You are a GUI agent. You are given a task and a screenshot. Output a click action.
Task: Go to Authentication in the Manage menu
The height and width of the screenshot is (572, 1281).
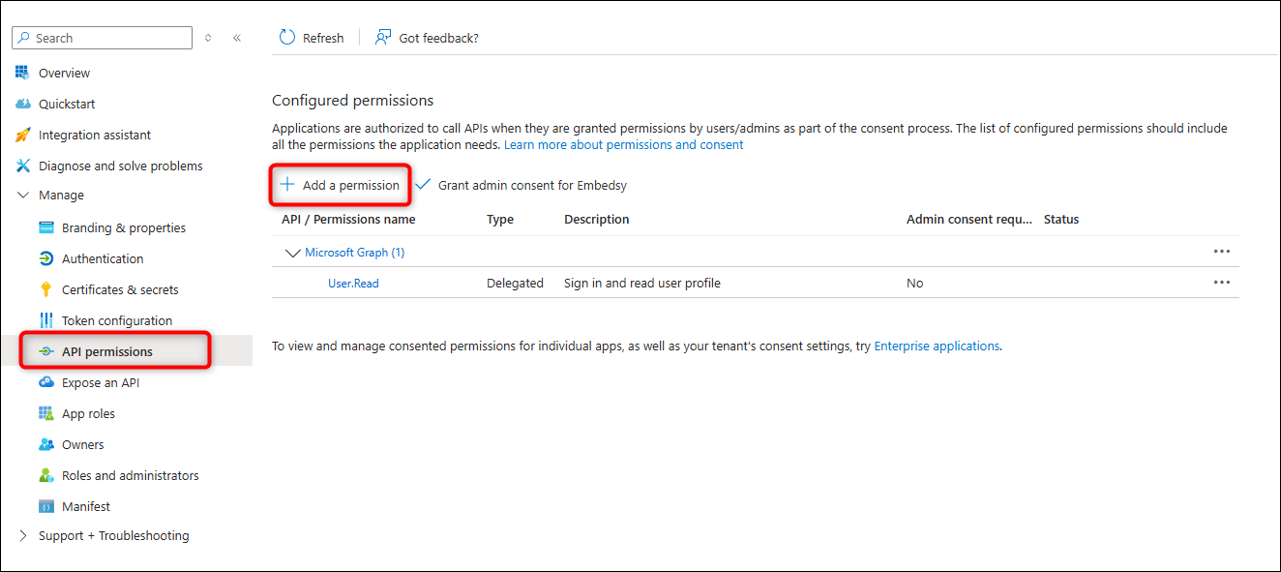(103, 259)
